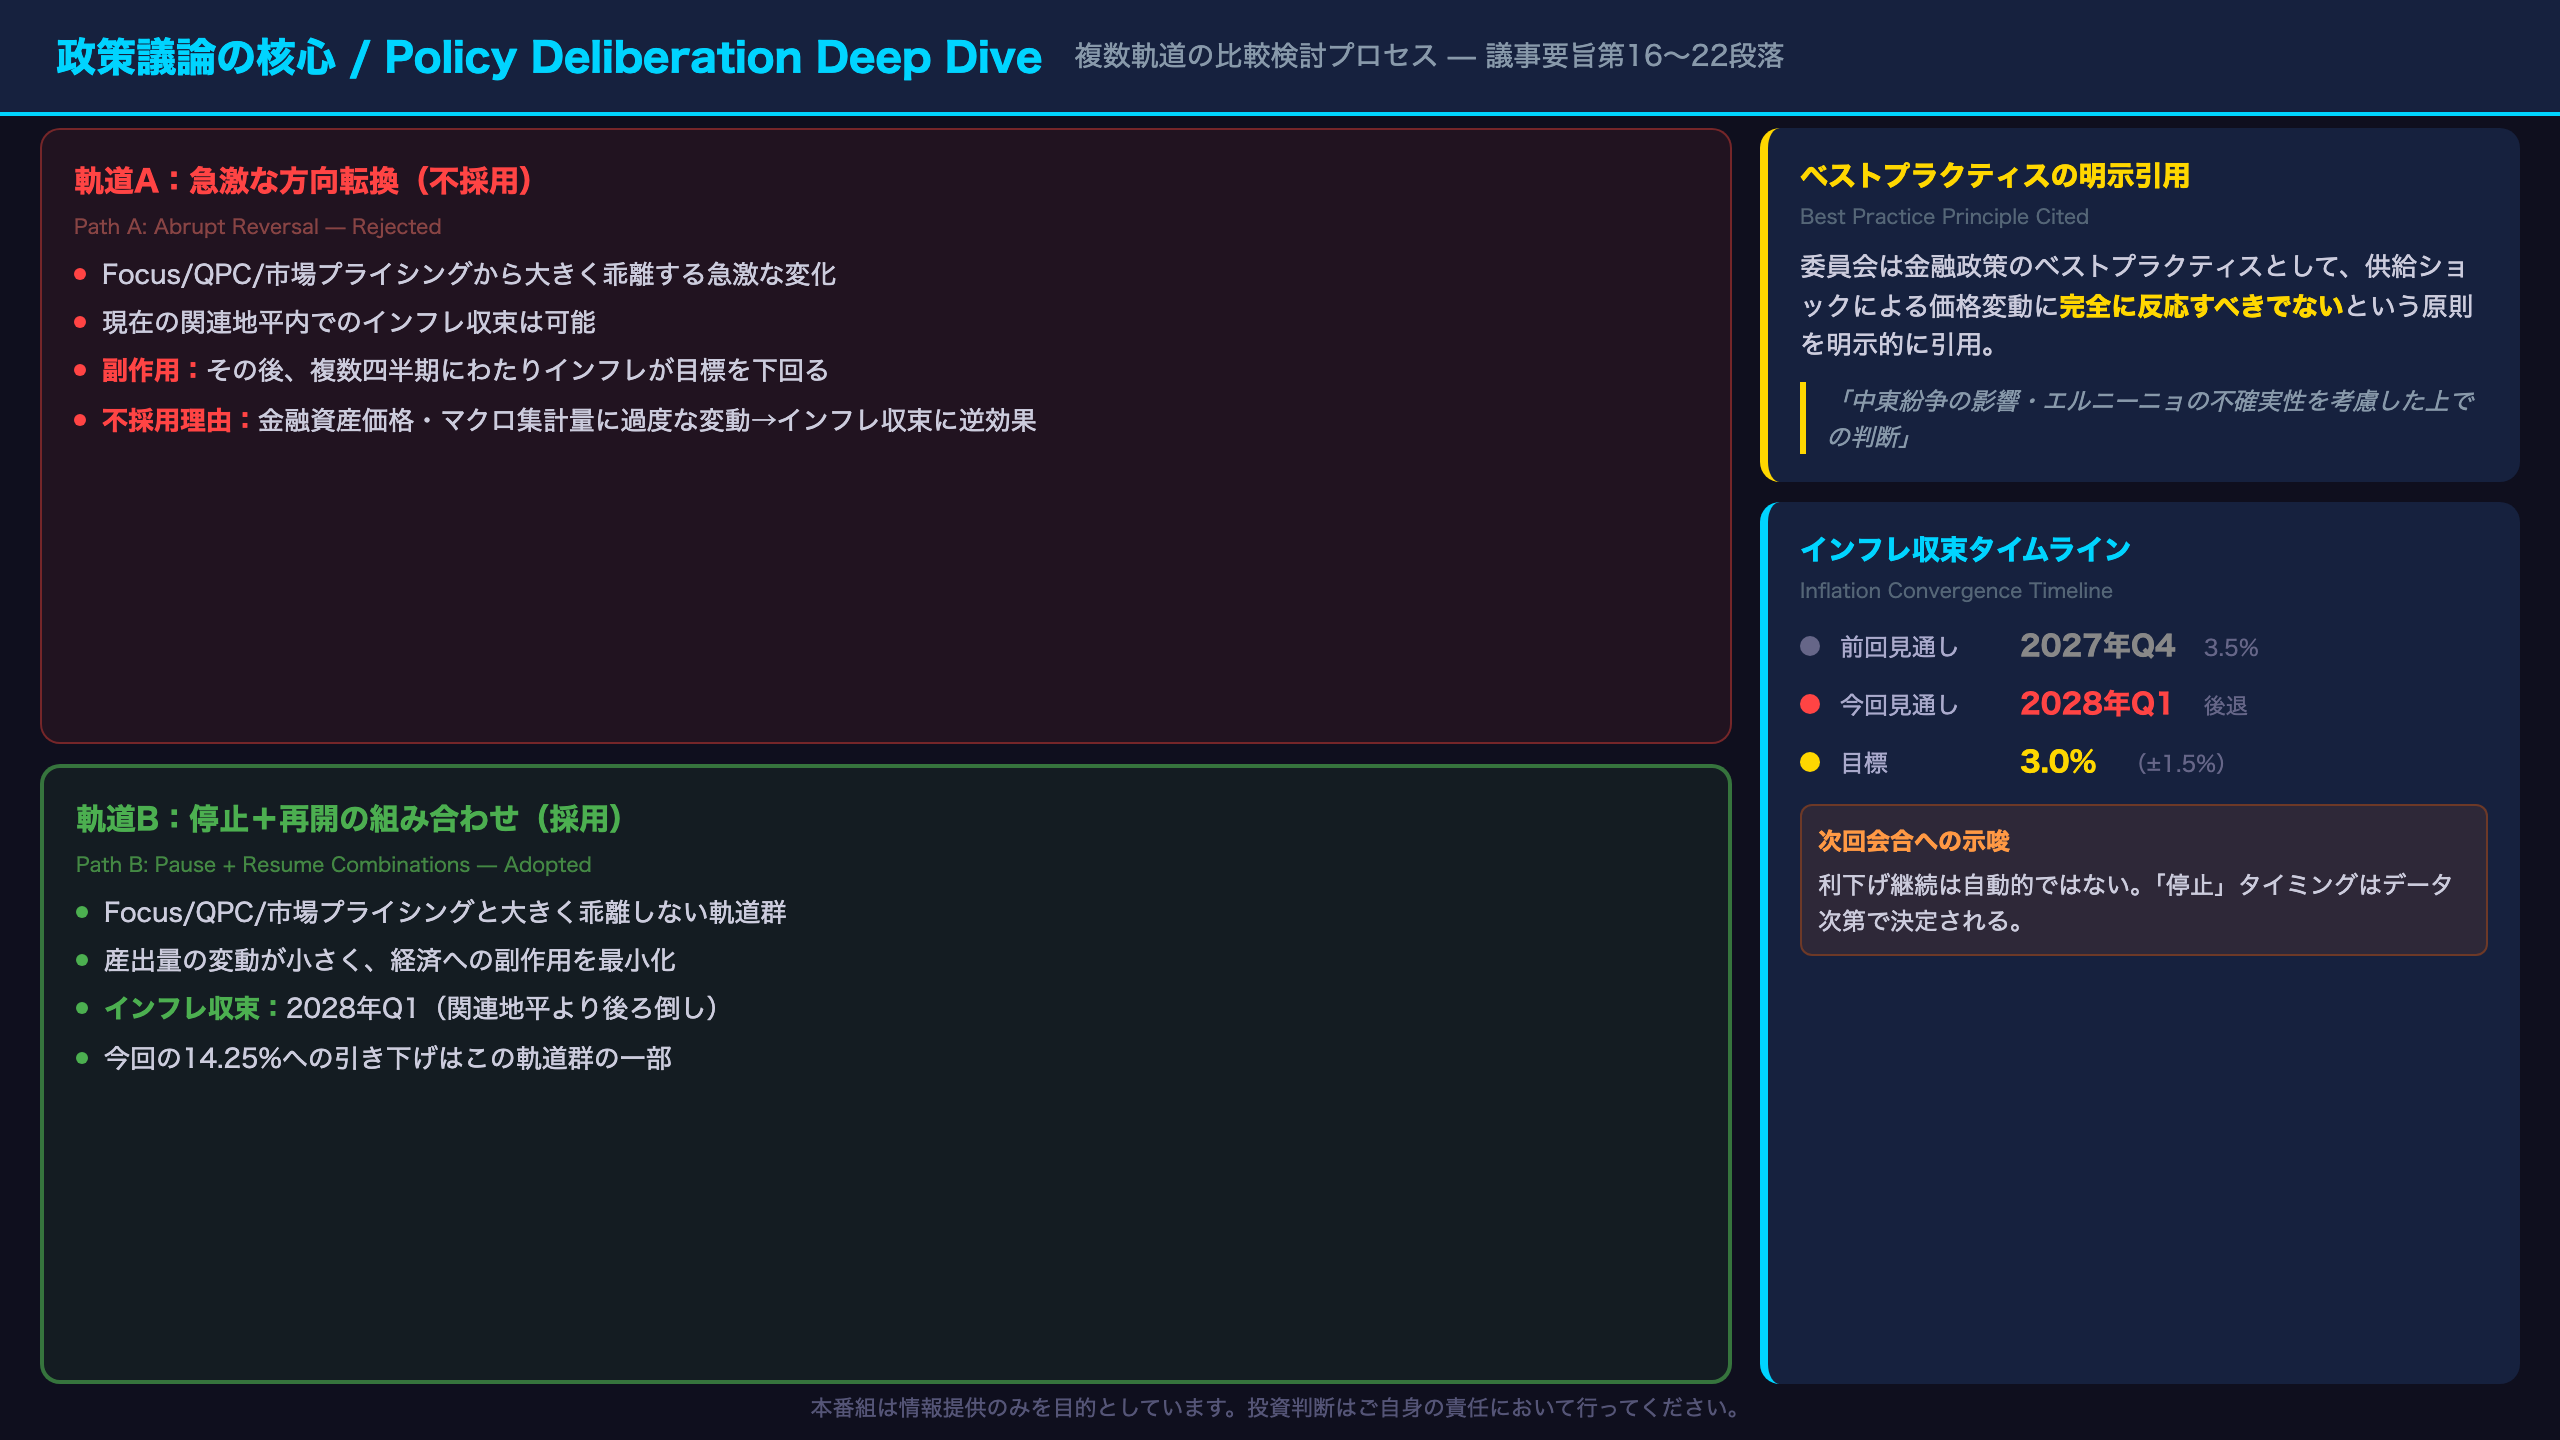Click bullet 'Focus/QPC/市場プライシングと大きく乖離しない軌道群'
This screenshot has width=2560, height=1440.
[x=445, y=912]
